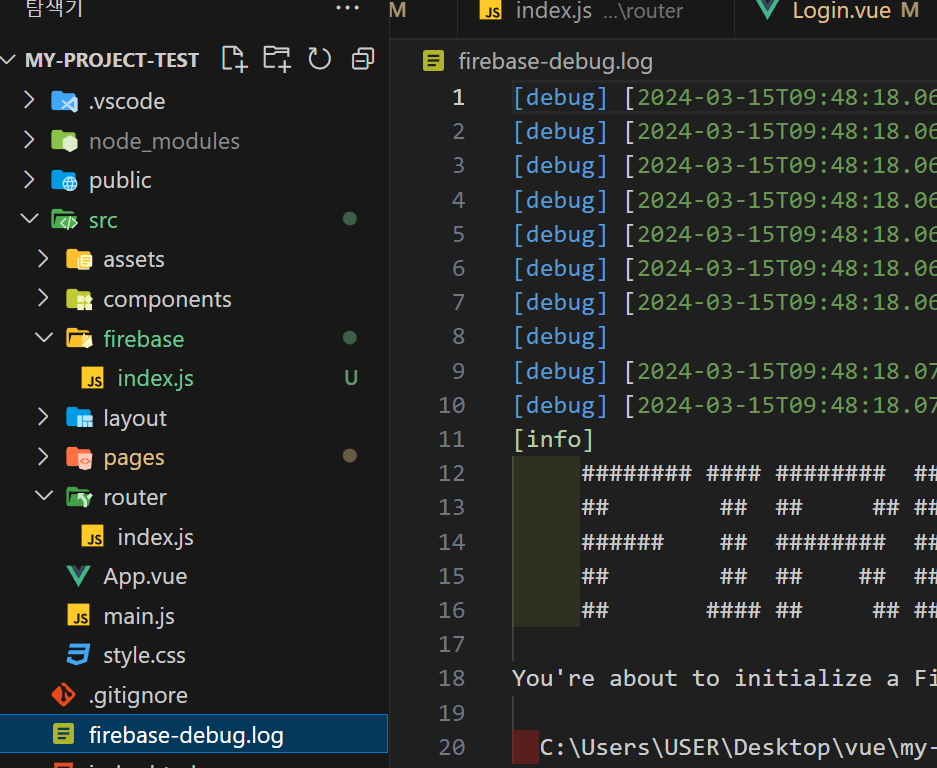Click line number 1 in gutter
This screenshot has width=937, height=768.
(458, 97)
